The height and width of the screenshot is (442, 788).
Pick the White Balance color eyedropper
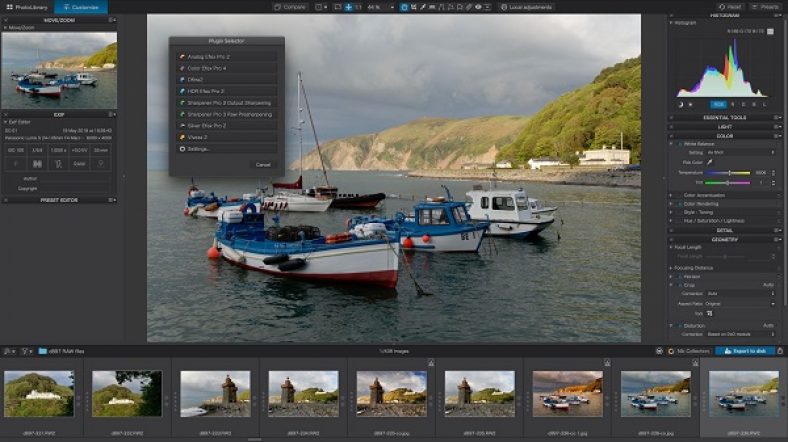(x=710, y=161)
